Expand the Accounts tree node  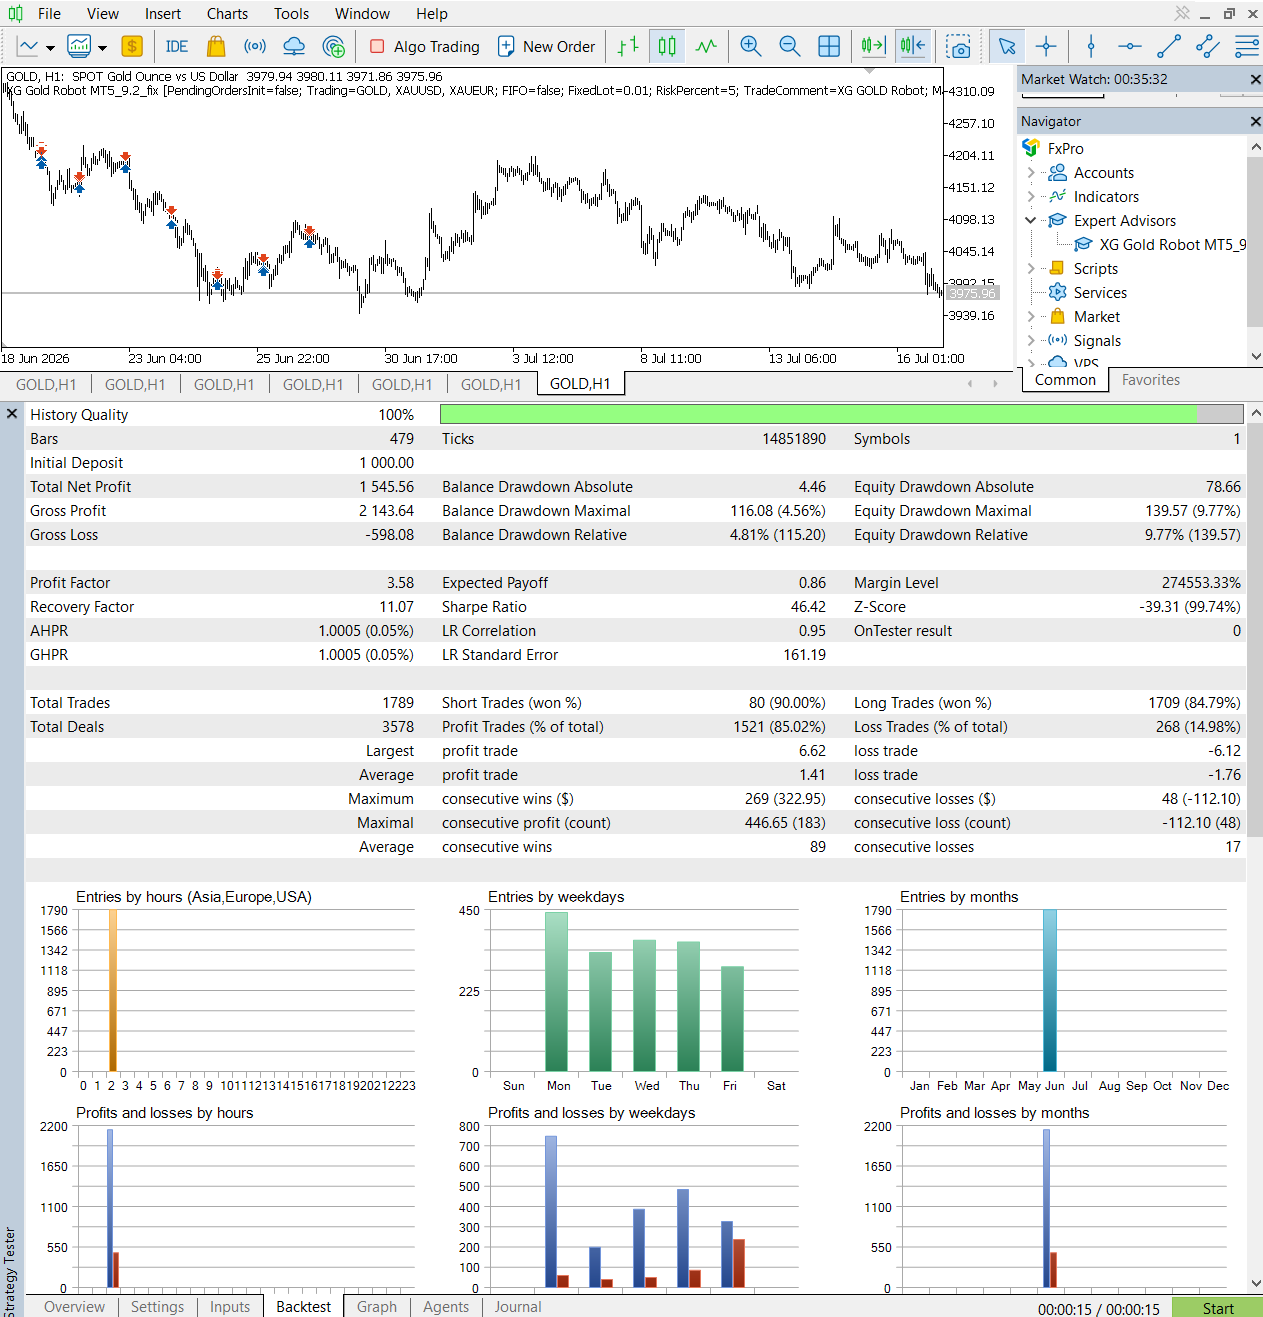1031,172
